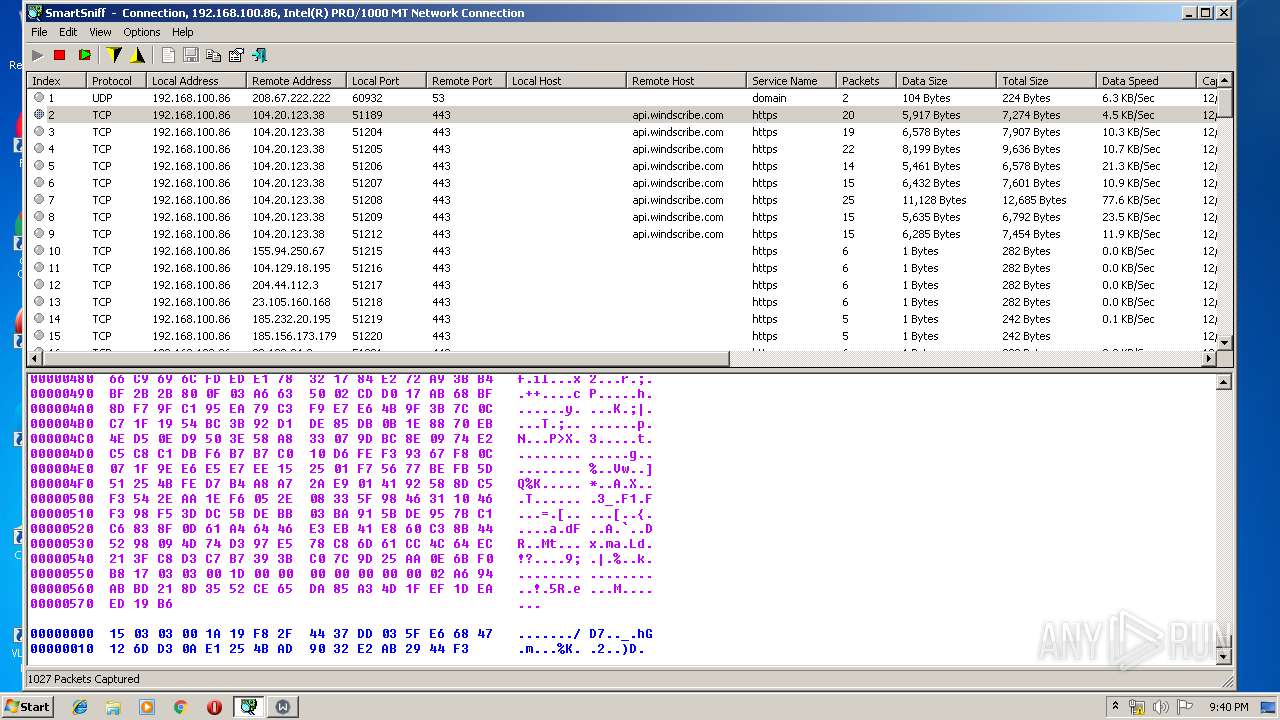Image resolution: width=1280 pixels, height=720 pixels.
Task: Sort by the Packets column header
Action: coord(867,81)
